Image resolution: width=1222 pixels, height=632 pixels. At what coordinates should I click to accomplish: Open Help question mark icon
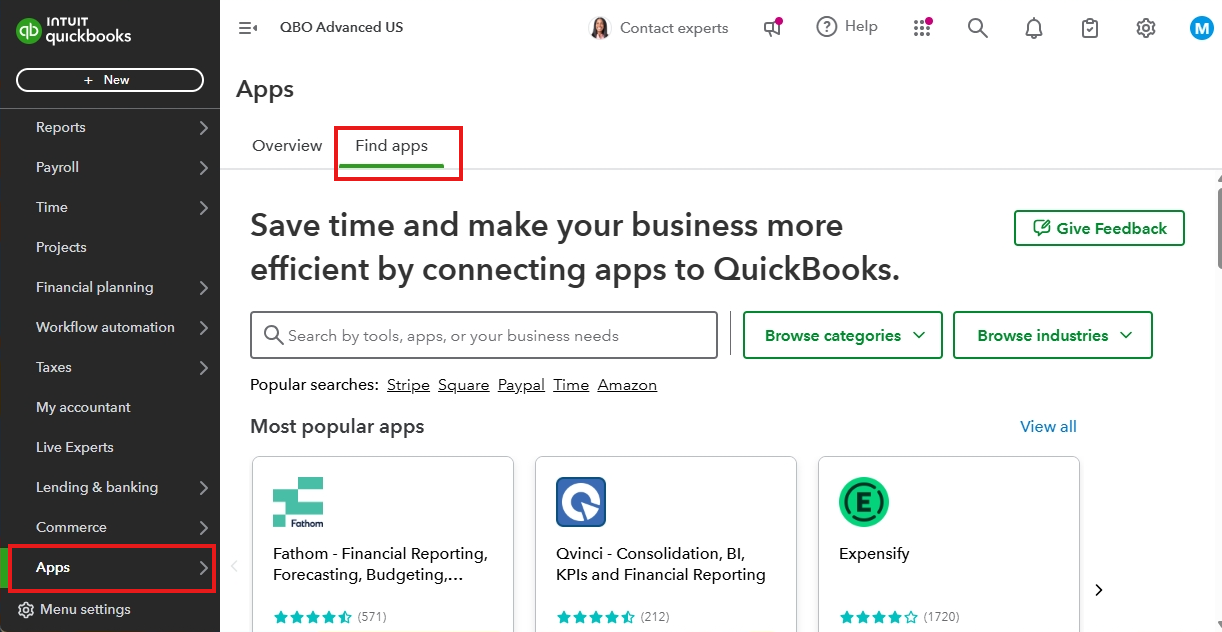pyautogui.click(x=827, y=27)
